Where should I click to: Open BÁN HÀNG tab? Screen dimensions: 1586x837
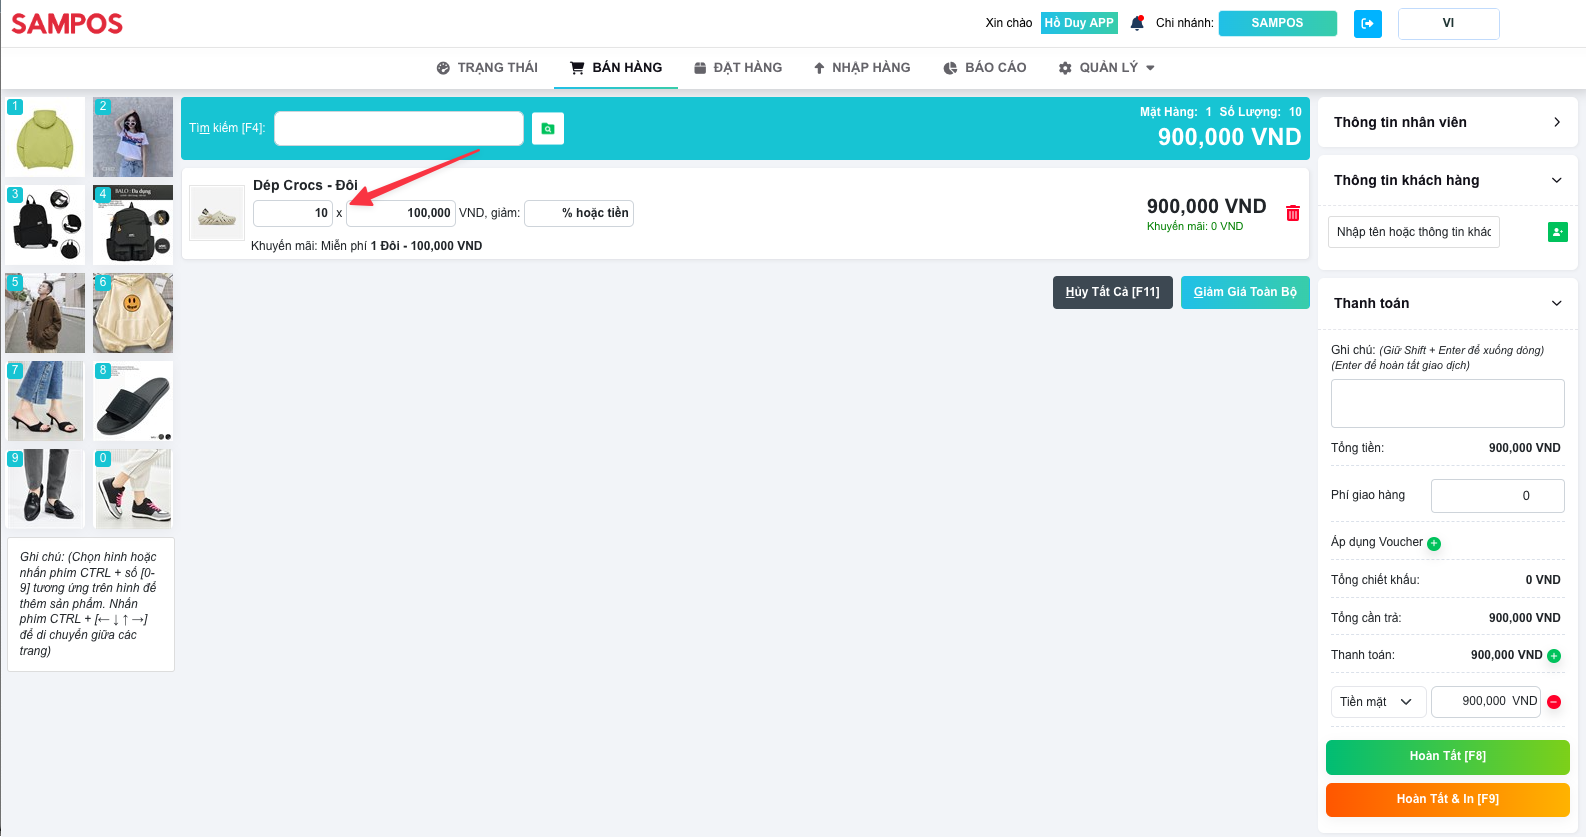(x=616, y=68)
